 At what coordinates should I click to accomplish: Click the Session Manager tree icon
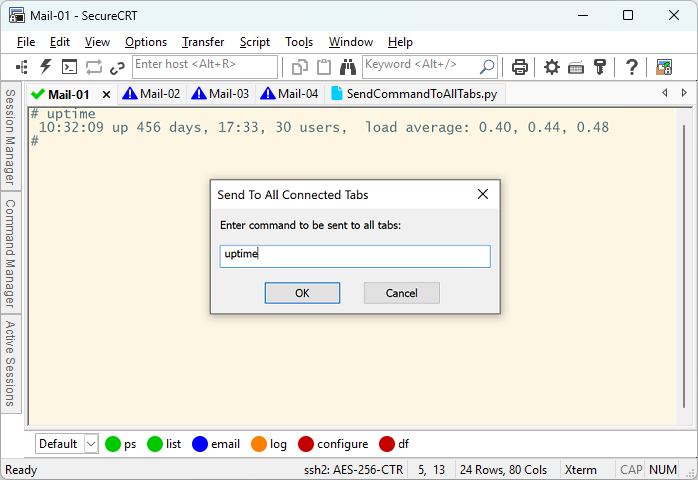22,67
